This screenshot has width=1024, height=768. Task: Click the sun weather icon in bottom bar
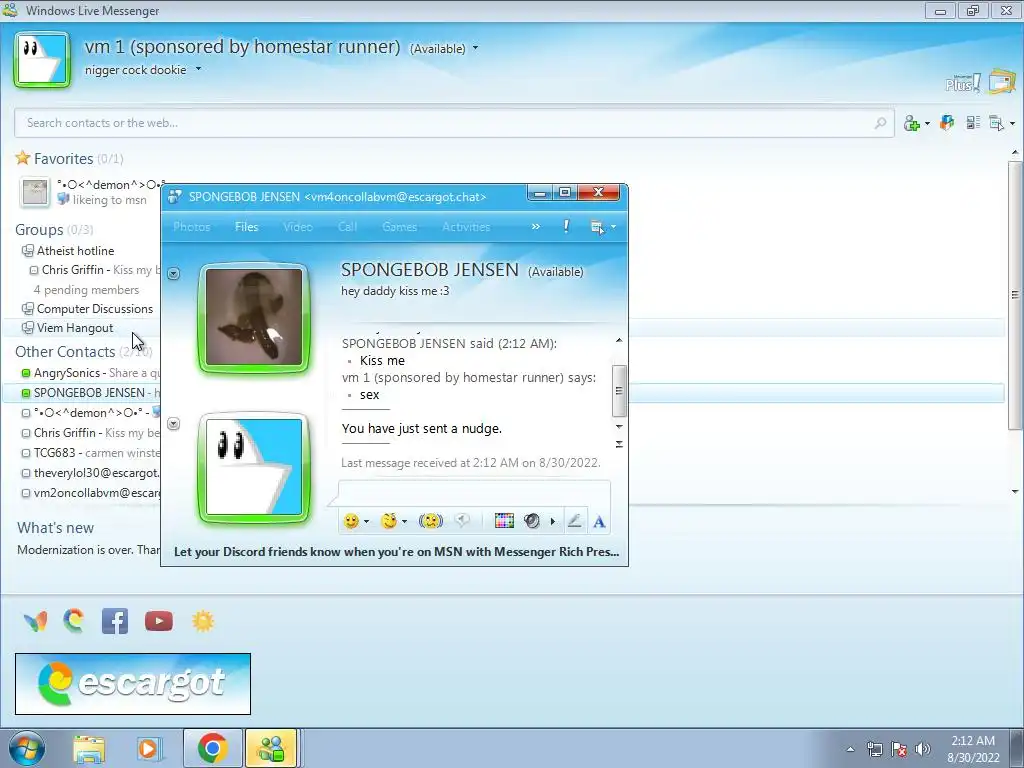pos(203,621)
